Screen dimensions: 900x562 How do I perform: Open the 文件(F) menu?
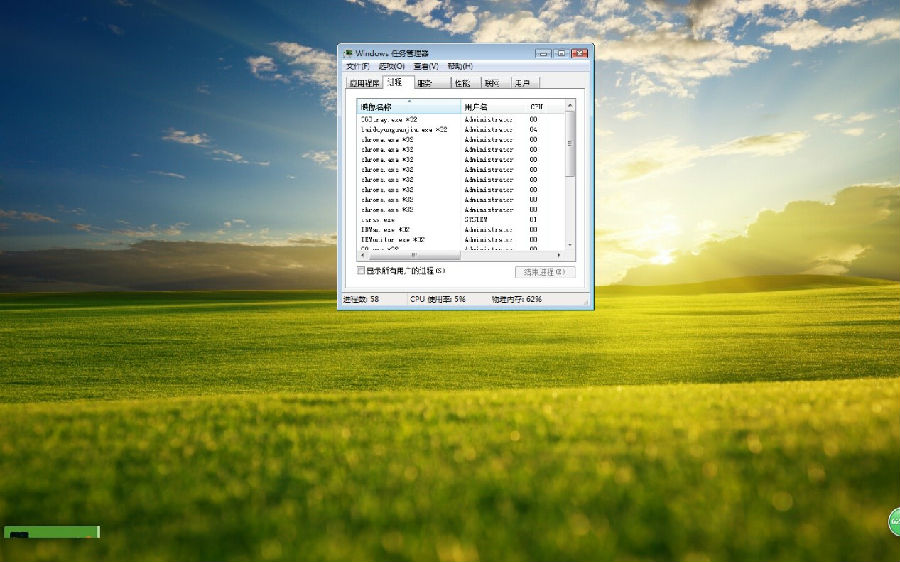coord(357,66)
